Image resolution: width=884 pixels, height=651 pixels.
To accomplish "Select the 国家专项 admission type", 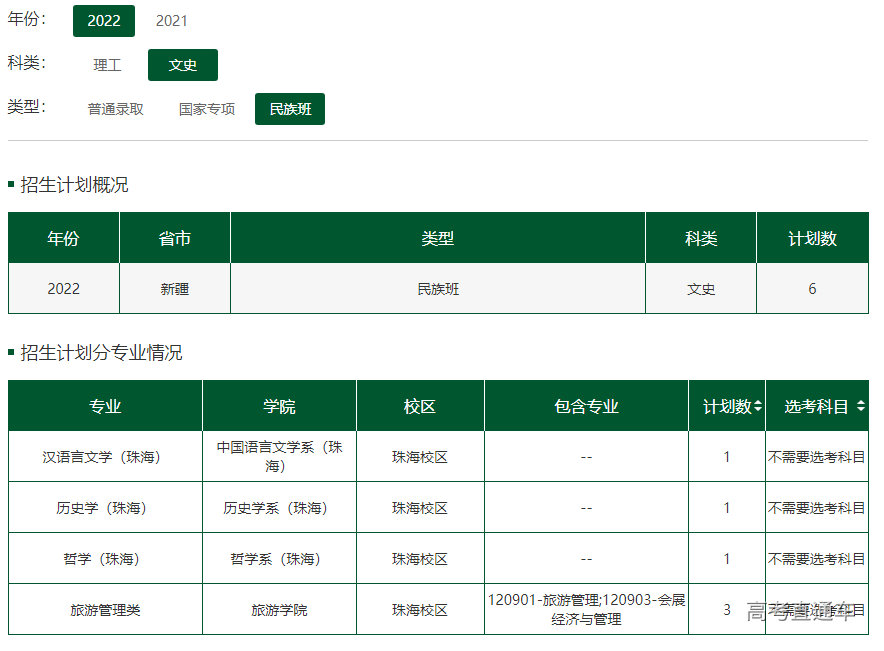I will 207,109.
